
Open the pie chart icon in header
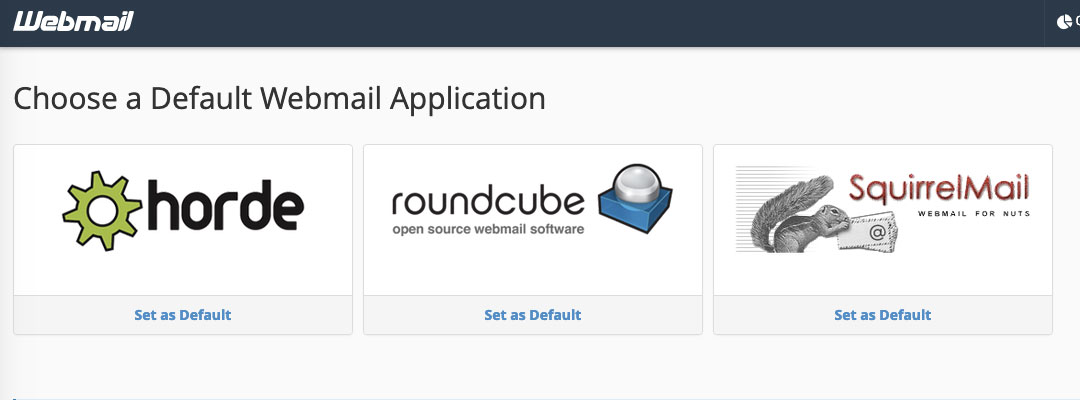(1064, 22)
